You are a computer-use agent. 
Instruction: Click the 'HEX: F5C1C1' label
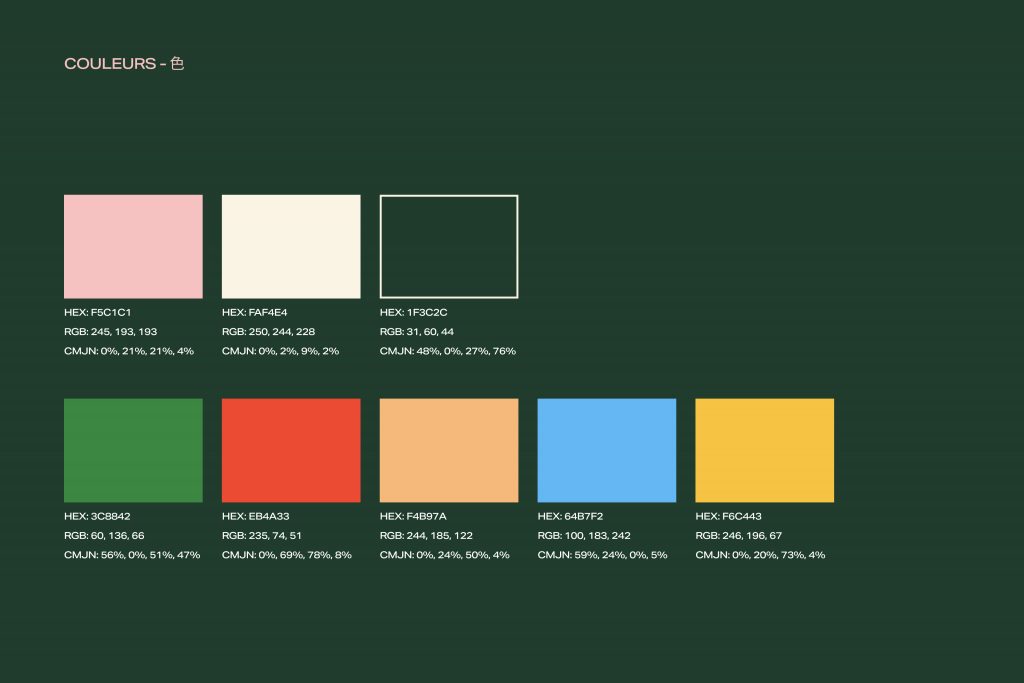point(98,313)
